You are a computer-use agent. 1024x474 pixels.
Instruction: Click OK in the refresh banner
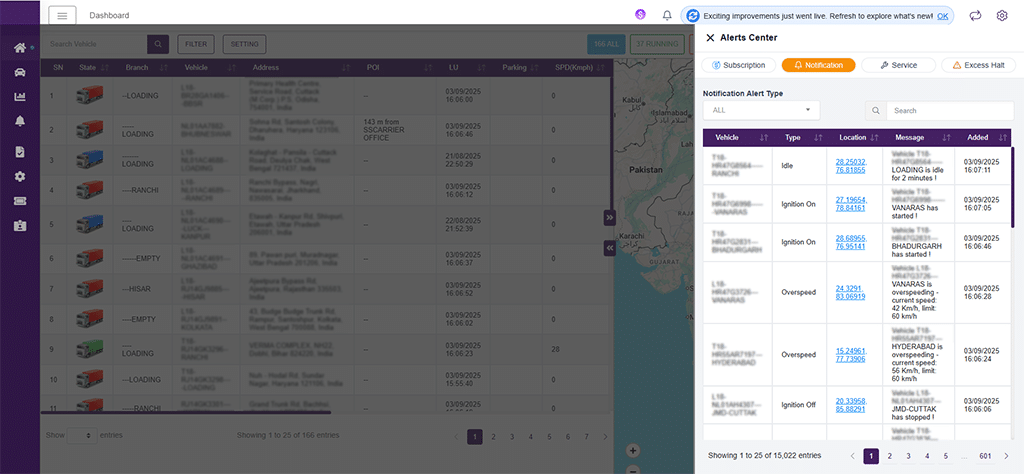pos(943,16)
